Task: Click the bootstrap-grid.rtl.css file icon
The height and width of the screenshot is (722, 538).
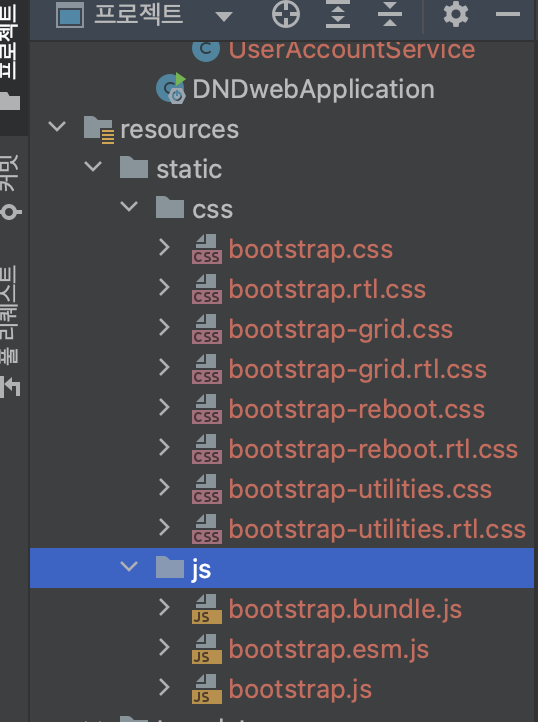Action: [207, 369]
